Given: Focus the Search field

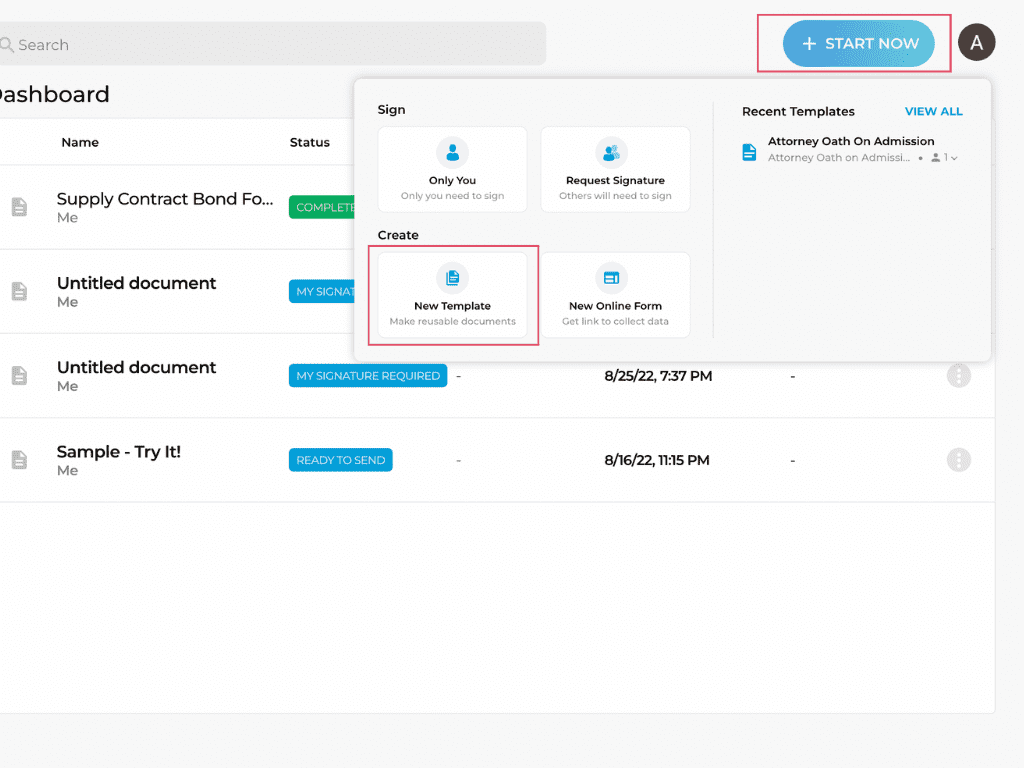Looking at the screenshot, I should [272, 44].
